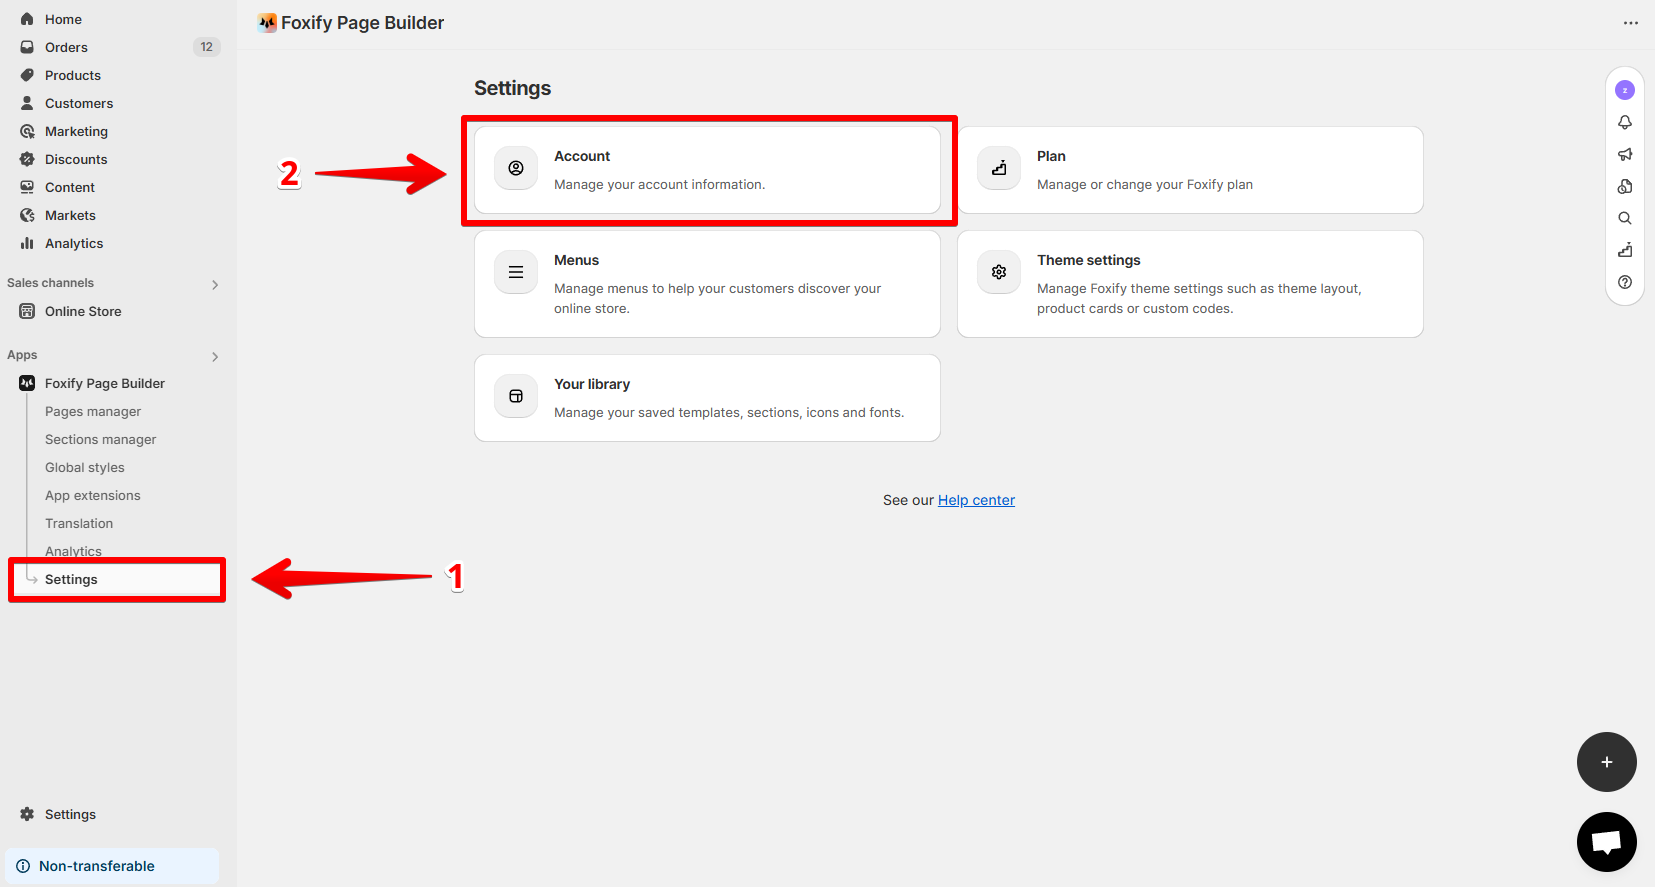Click the Content sidebar icon

[27, 187]
